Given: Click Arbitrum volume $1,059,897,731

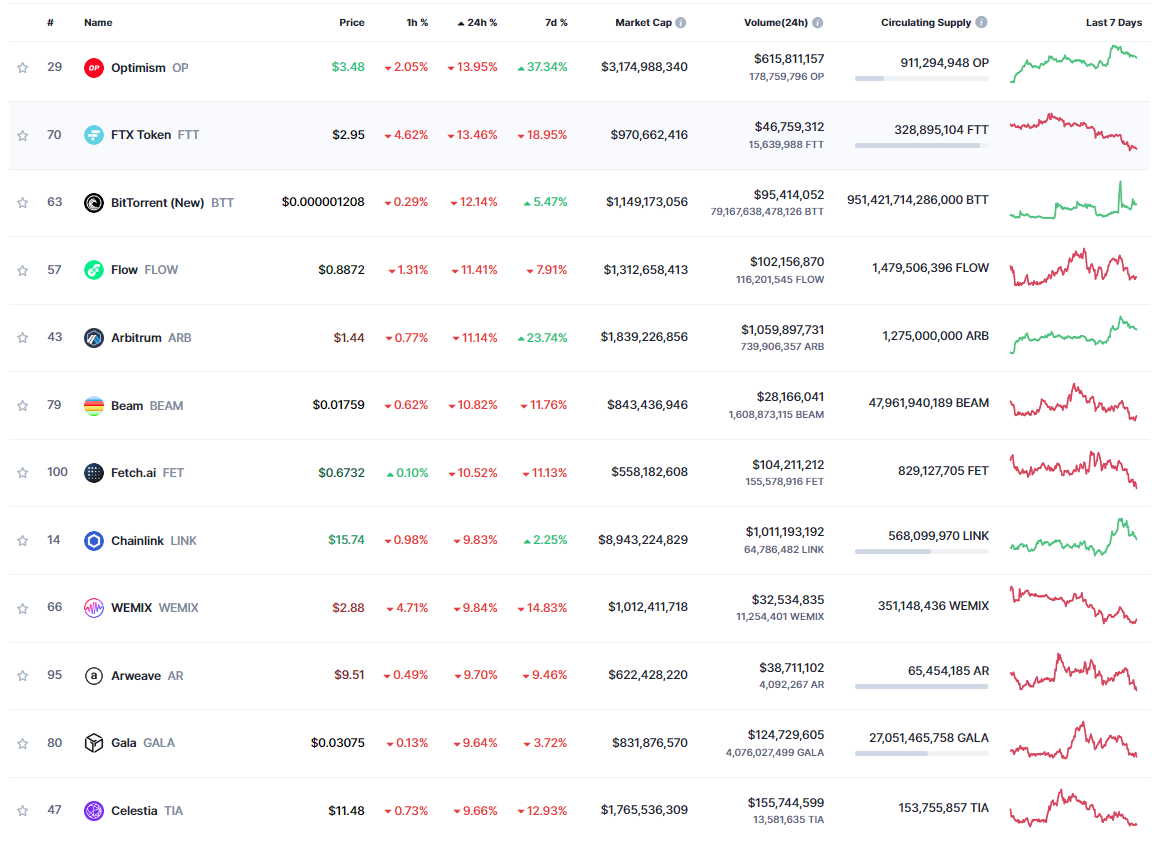Looking at the screenshot, I should point(783,329).
